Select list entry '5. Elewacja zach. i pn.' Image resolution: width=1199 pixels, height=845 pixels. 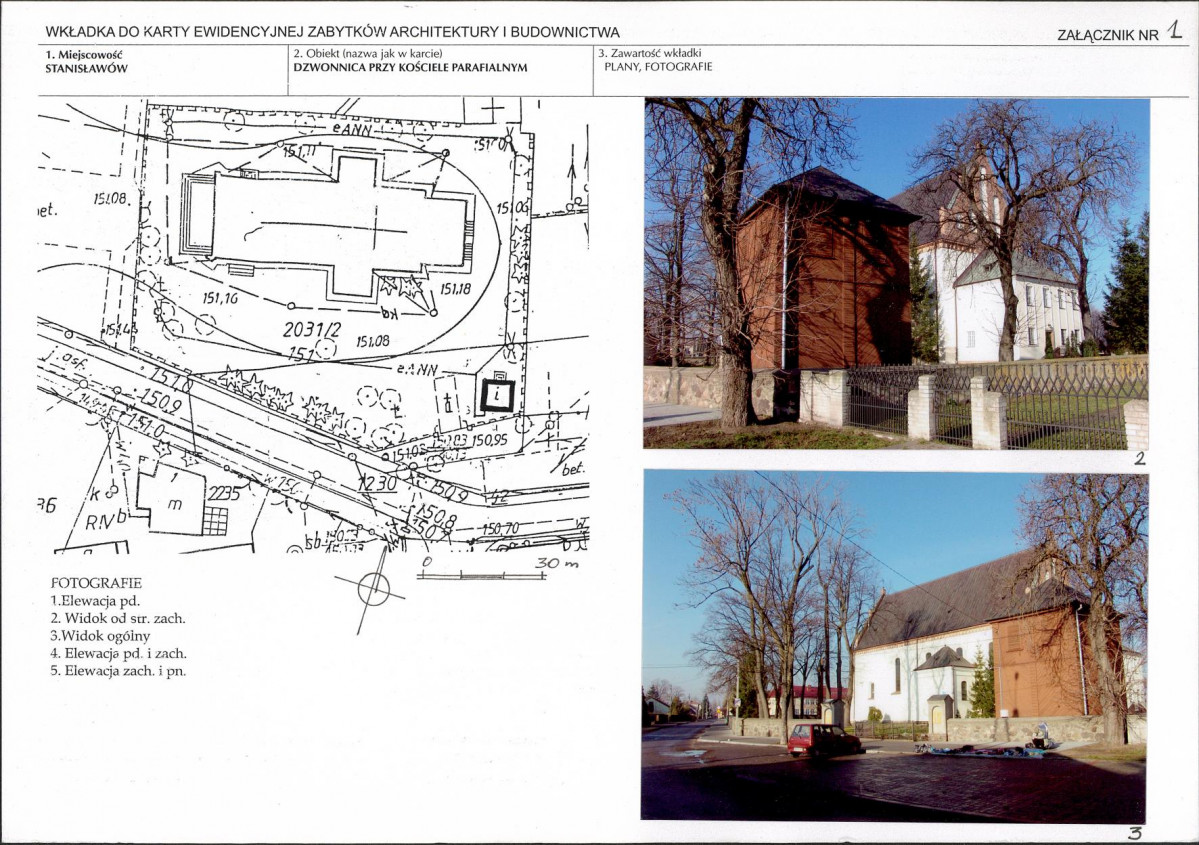118,671
